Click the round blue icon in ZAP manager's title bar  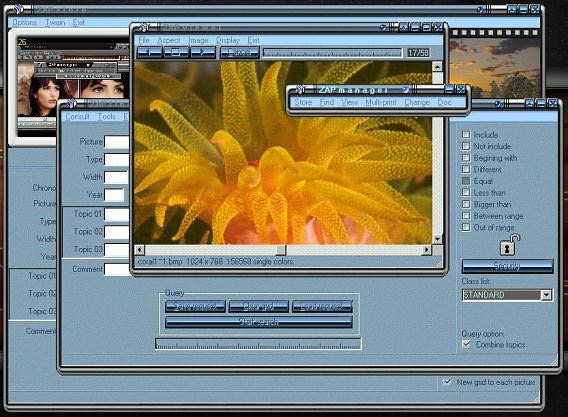(406, 89)
